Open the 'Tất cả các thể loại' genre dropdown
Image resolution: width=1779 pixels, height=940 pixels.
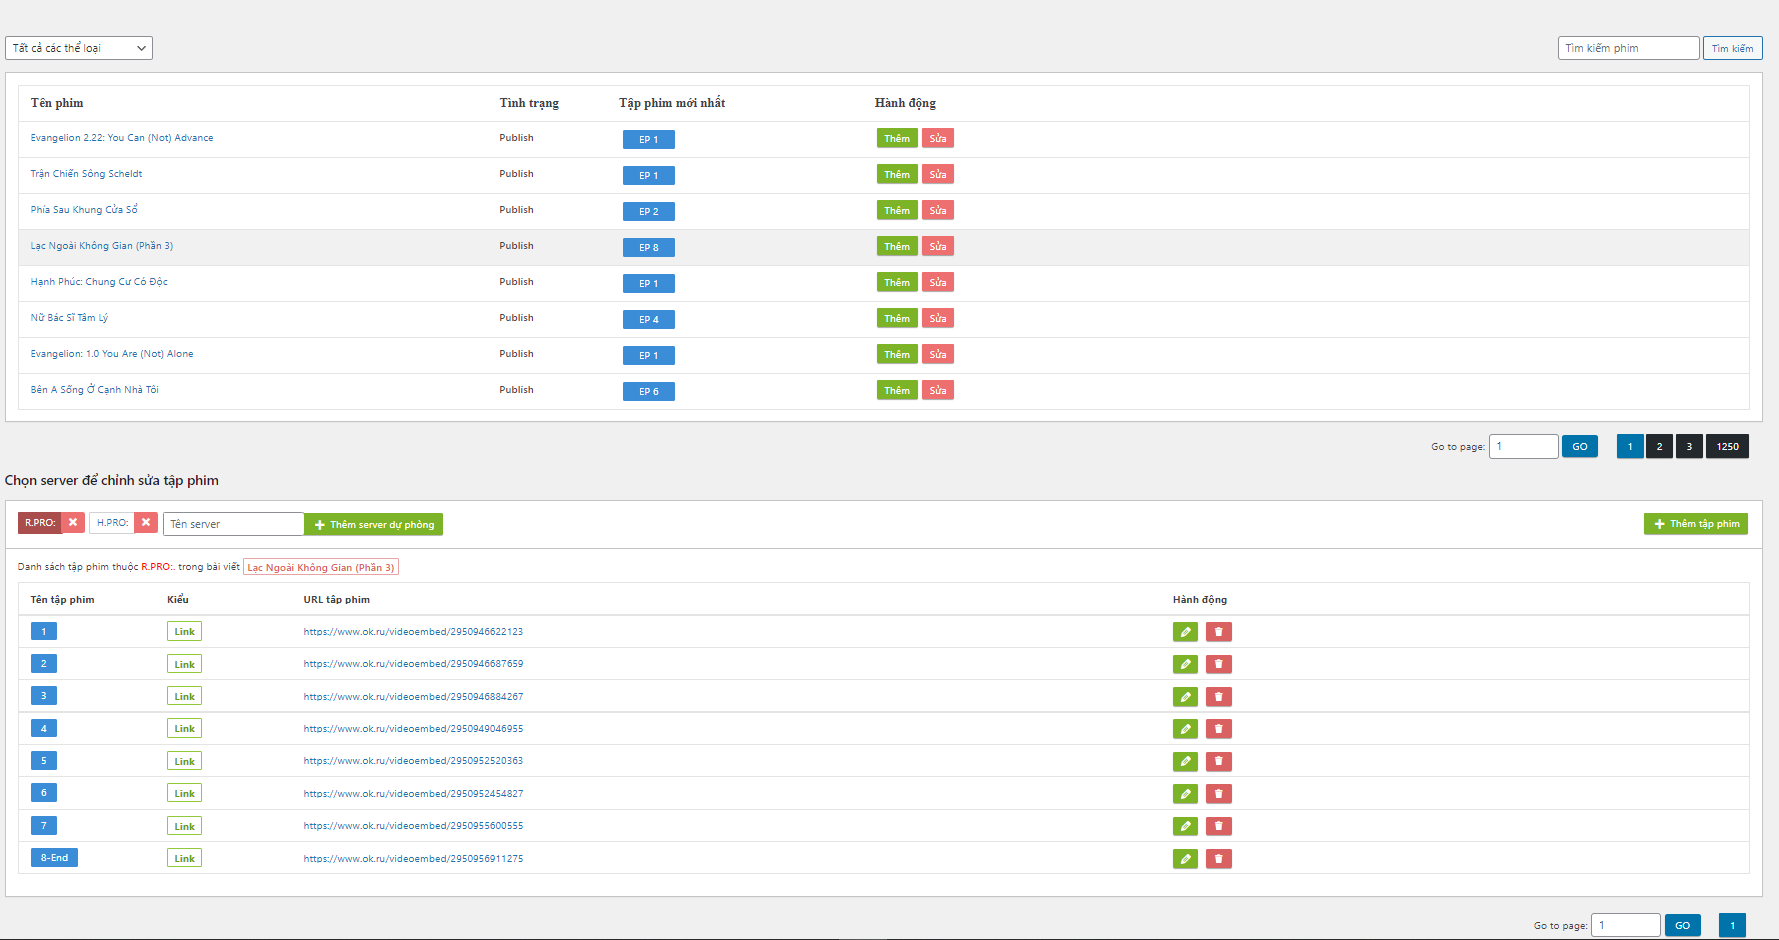[79, 48]
